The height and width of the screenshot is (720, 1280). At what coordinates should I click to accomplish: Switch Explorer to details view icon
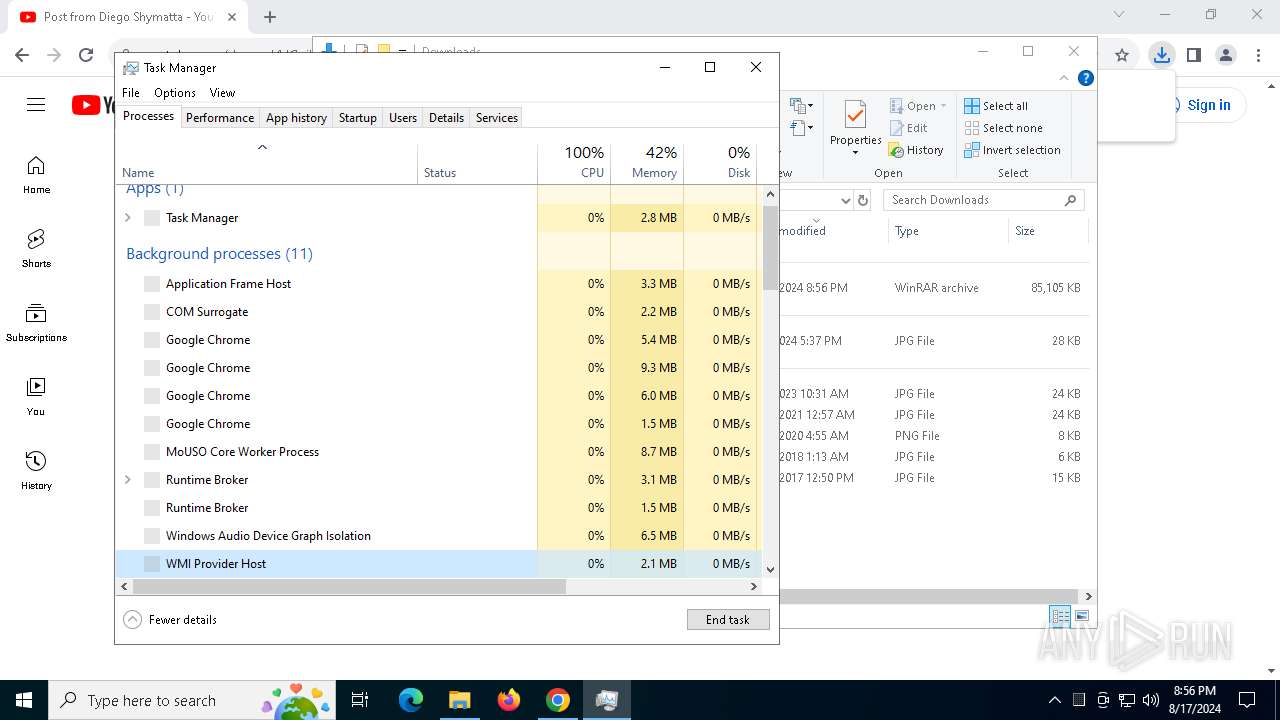click(1060, 616)
